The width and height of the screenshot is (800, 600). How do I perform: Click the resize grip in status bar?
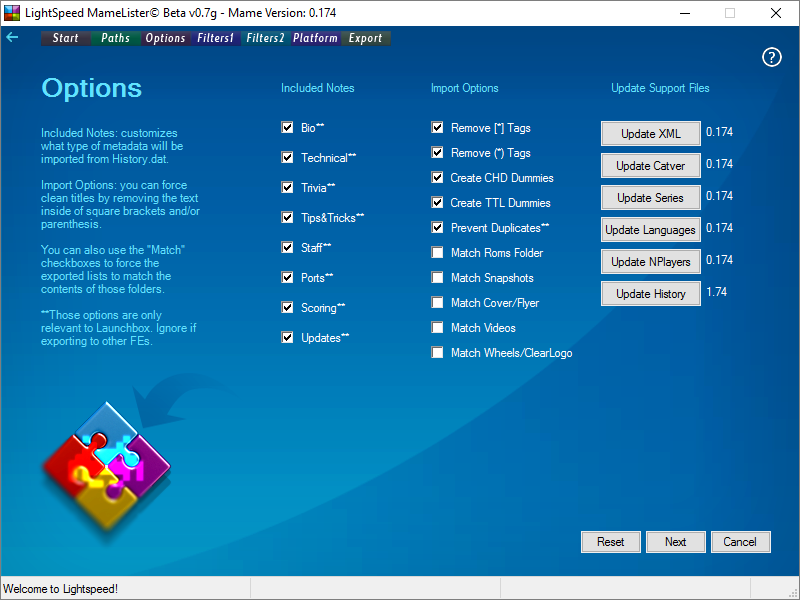pos(792,592)
